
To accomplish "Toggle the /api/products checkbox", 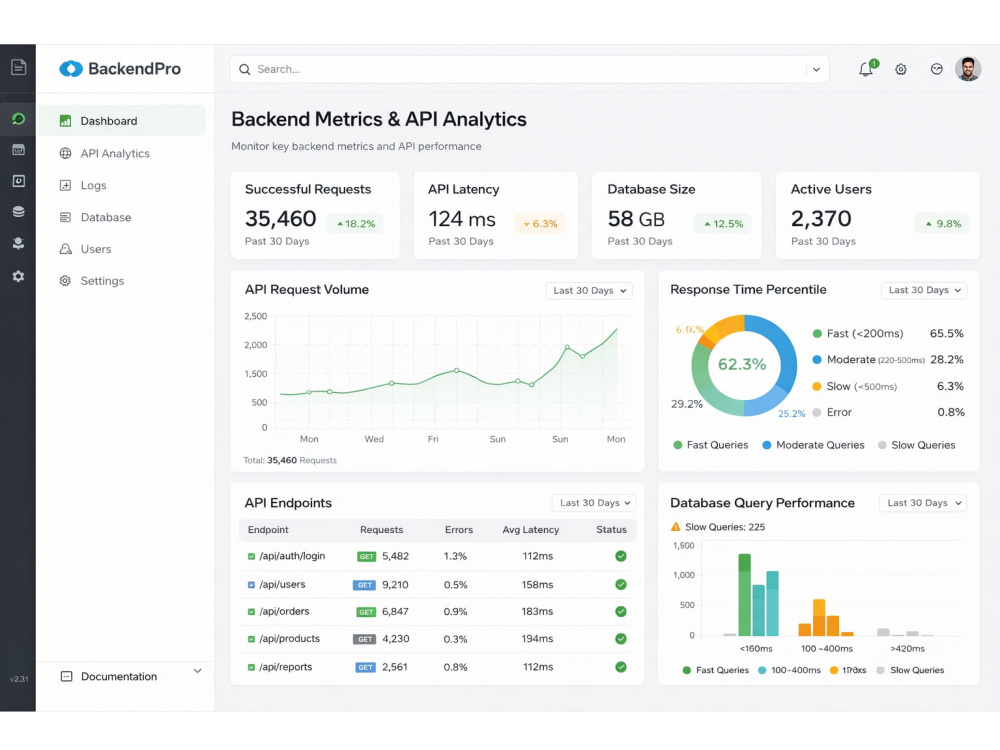I will pyautogui.click(x=251, y=639).
